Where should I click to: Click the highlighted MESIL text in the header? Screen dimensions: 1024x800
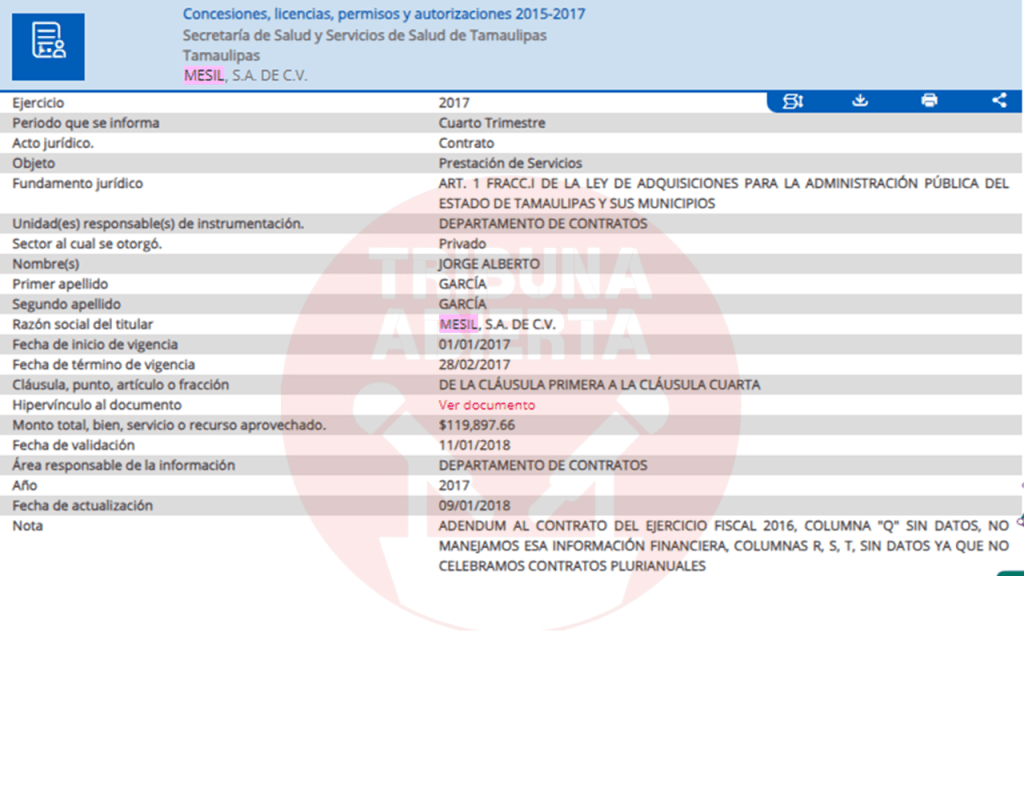(x=204, y=75)
